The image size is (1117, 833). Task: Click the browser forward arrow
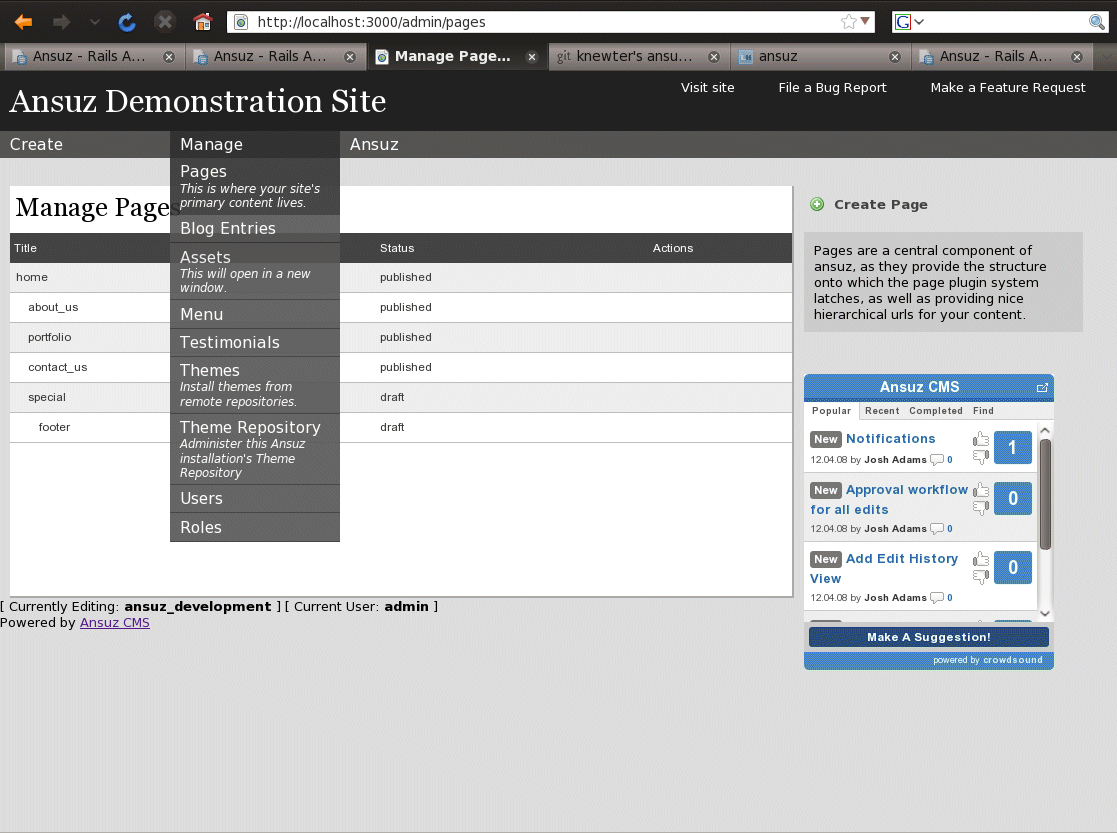click(x=61, y=22)
